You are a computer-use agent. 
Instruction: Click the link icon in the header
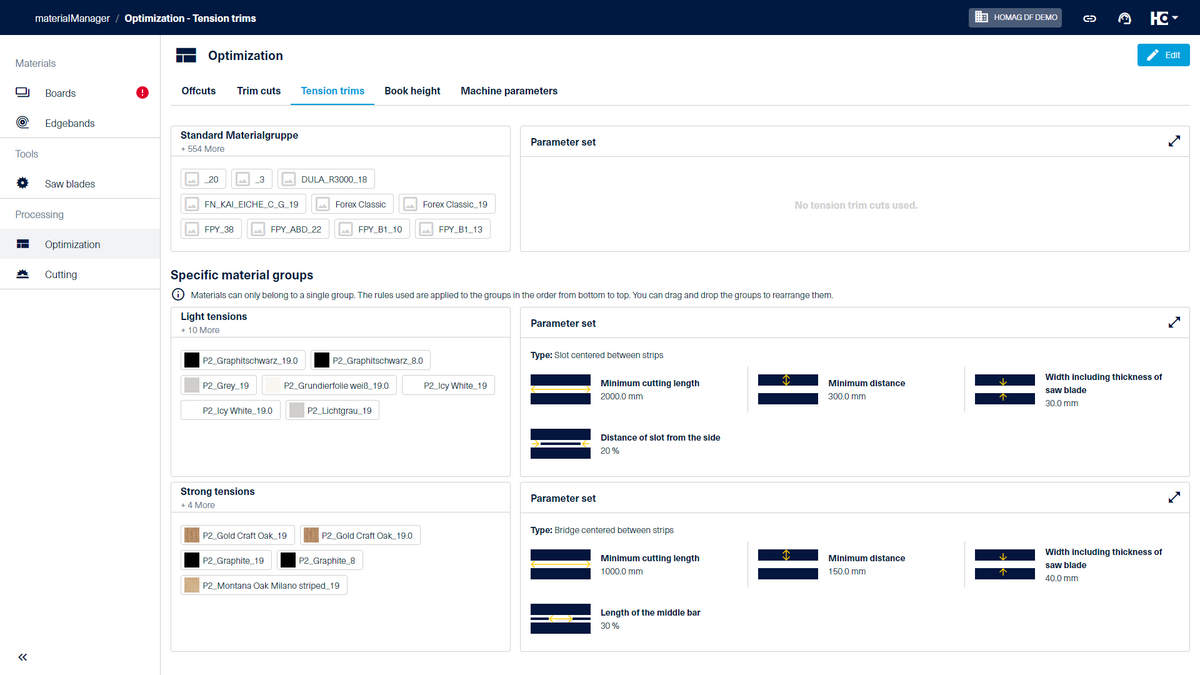pos(1091,18)
